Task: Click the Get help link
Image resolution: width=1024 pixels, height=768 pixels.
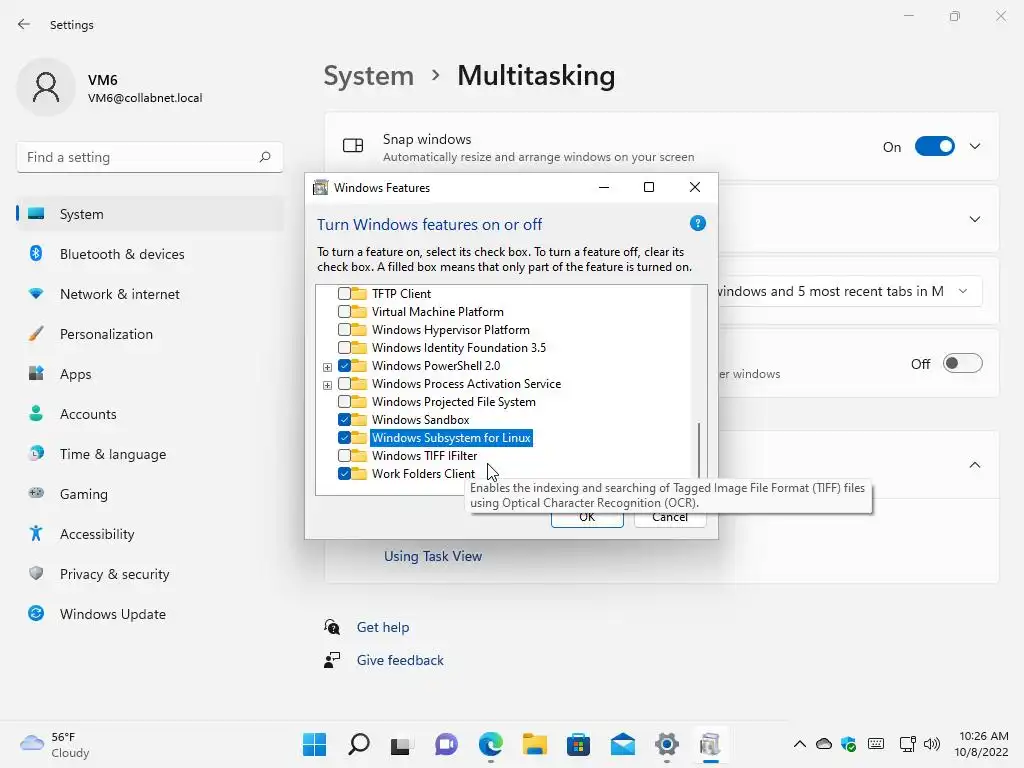Action: pos(383,627)
